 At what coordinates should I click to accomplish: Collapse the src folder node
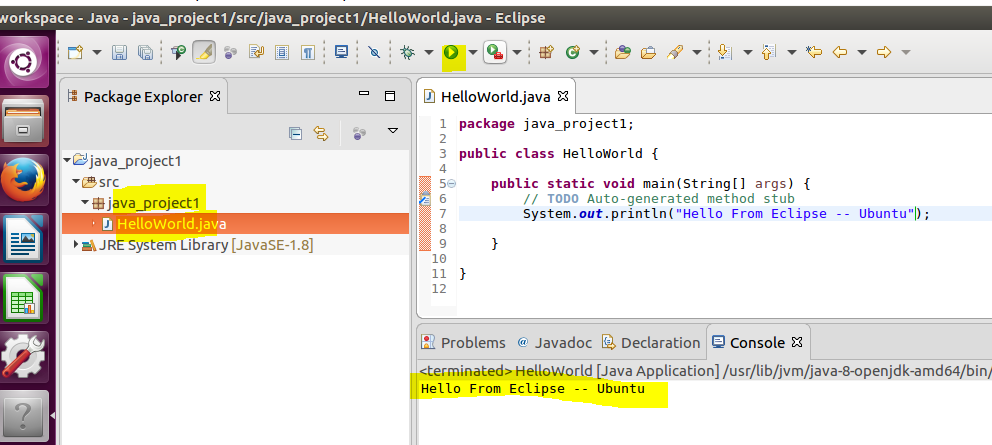tap(76, 182)
